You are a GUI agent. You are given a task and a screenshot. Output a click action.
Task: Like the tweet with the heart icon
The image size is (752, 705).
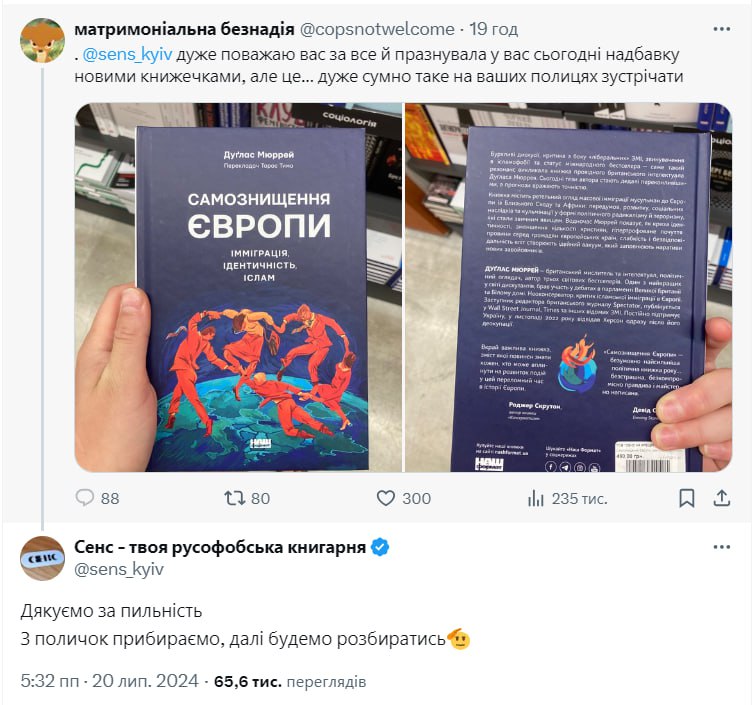[x=386, y=498]
